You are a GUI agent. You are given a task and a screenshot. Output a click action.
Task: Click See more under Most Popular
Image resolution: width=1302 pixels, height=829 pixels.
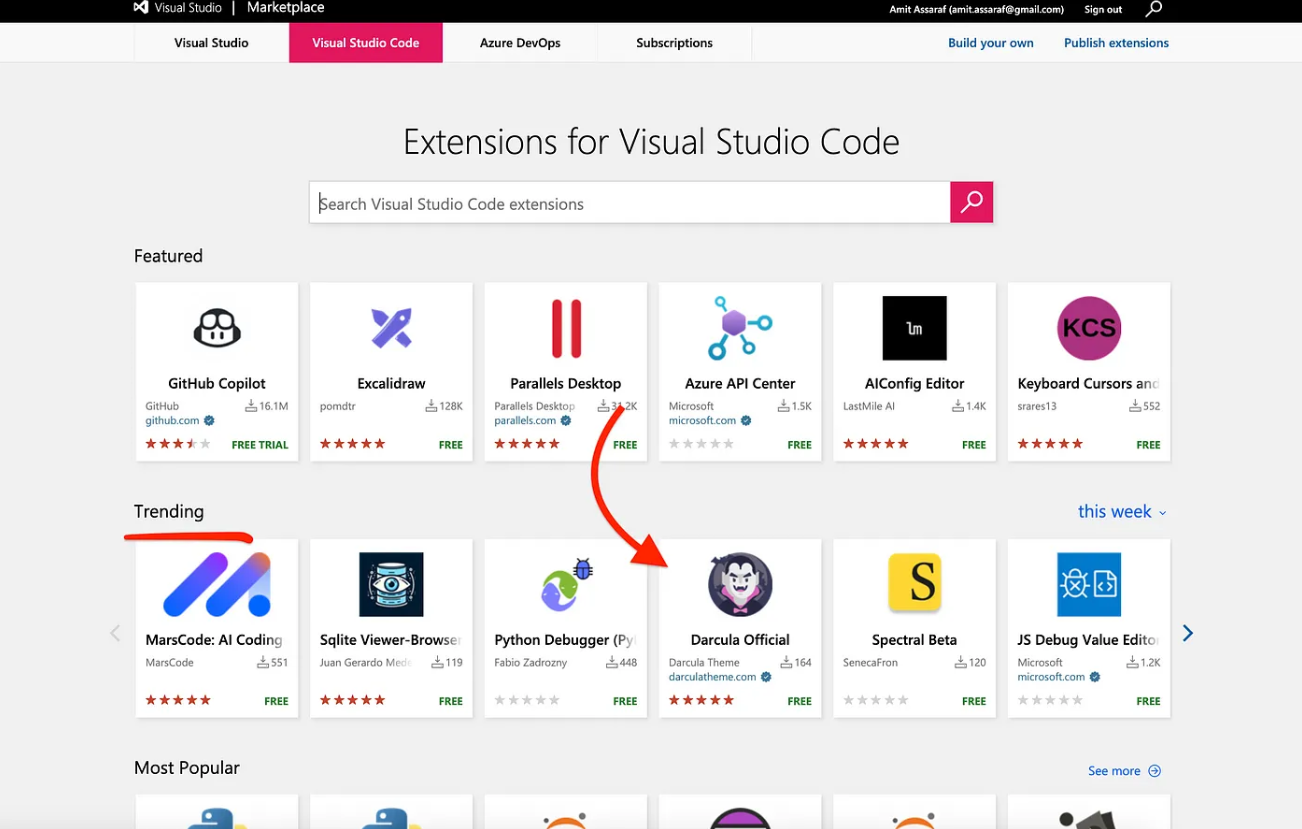[1124, 771]
